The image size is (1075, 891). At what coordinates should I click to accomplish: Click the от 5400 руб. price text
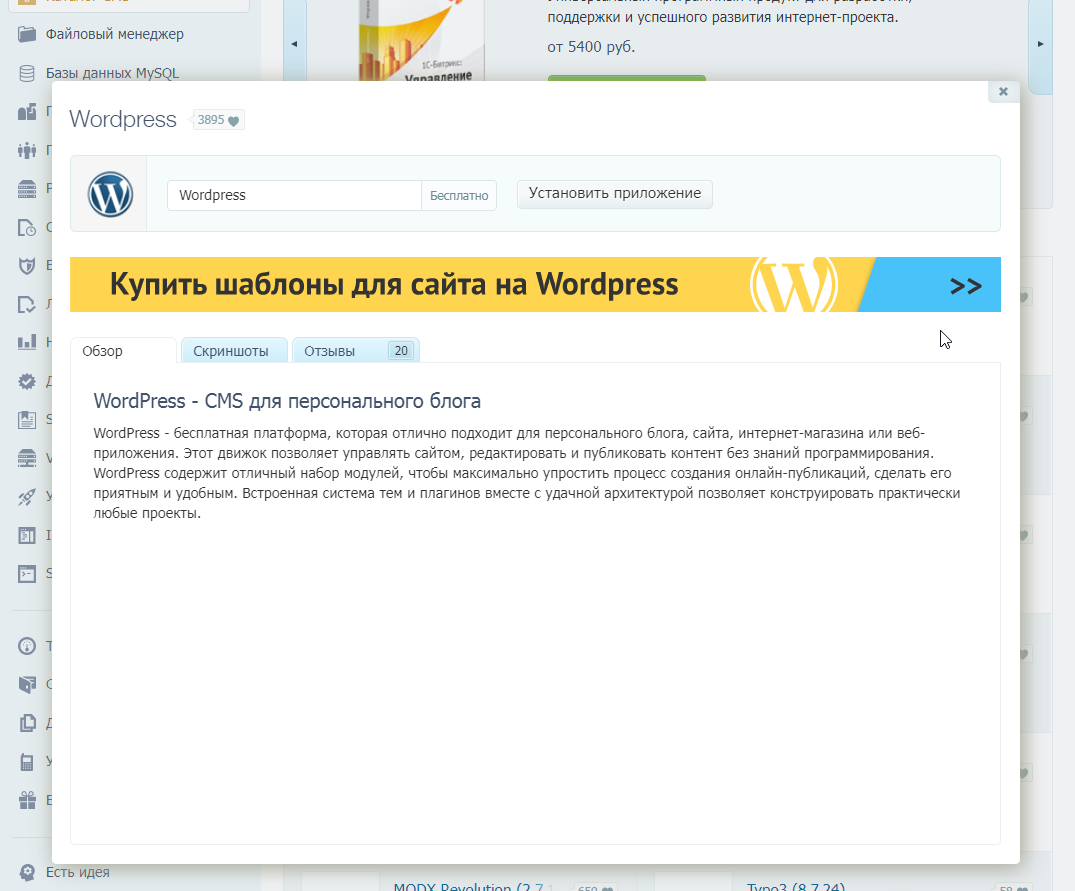coord(591,47)
